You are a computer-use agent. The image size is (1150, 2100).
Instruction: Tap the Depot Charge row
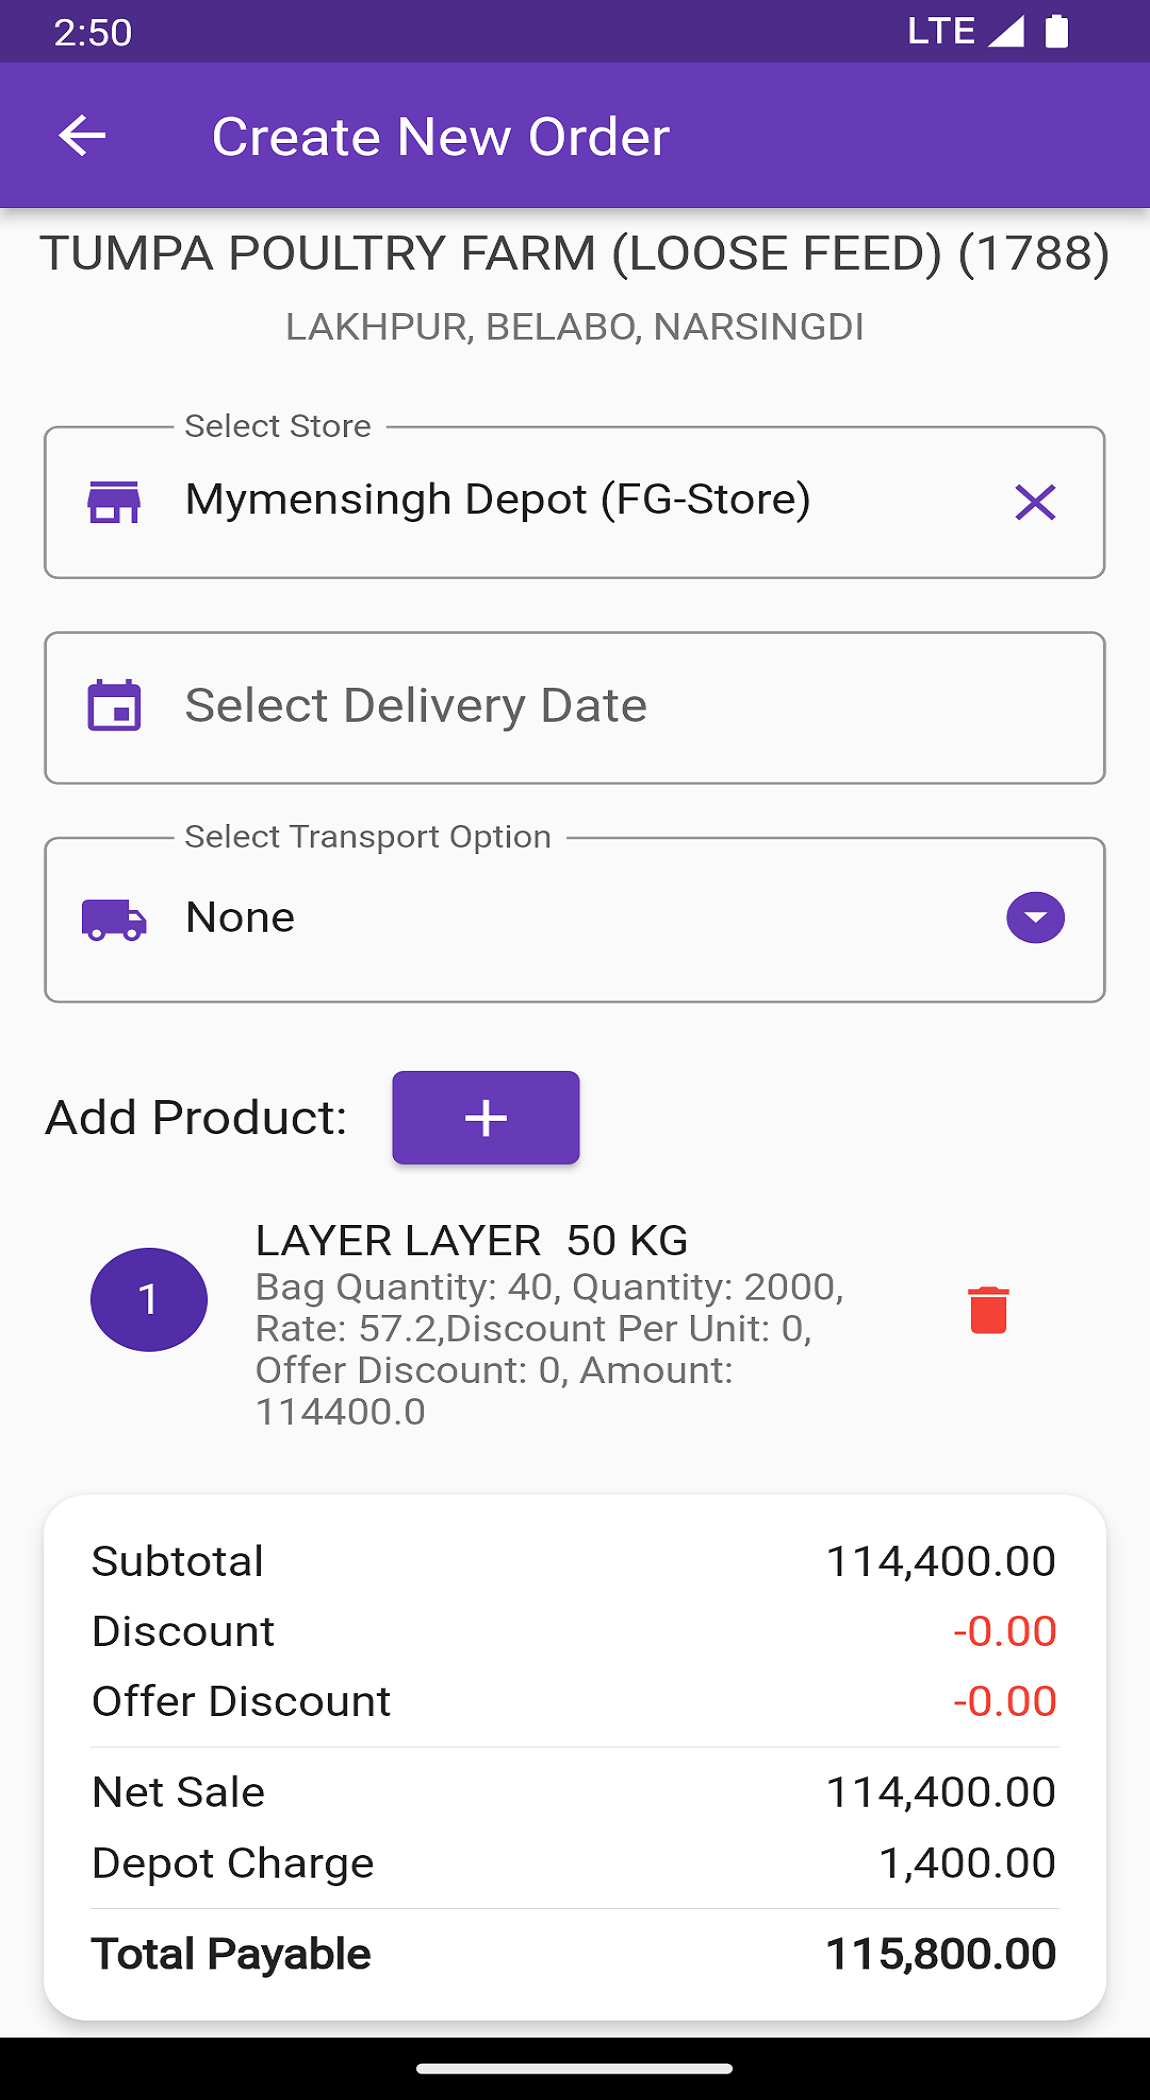pos(574,1863)
